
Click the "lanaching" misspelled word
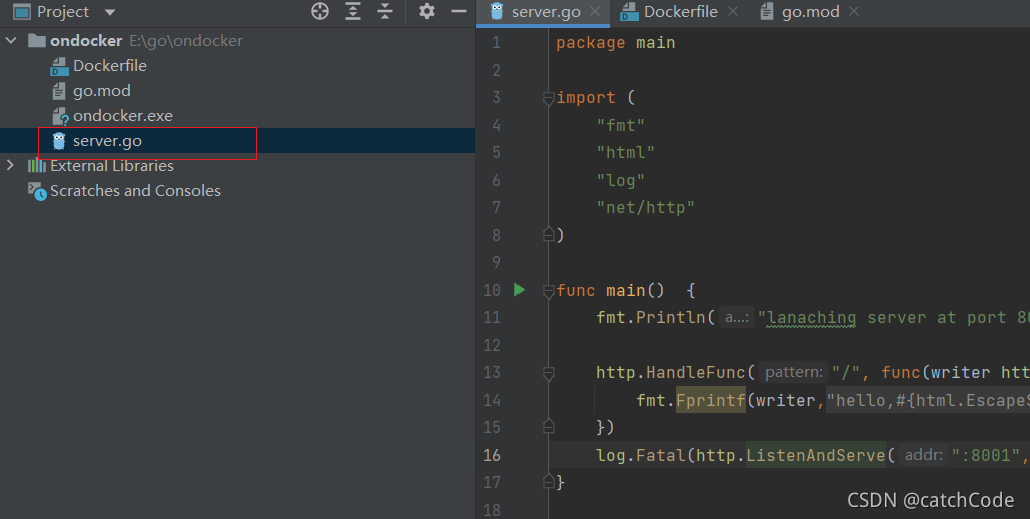pos(811,318)
